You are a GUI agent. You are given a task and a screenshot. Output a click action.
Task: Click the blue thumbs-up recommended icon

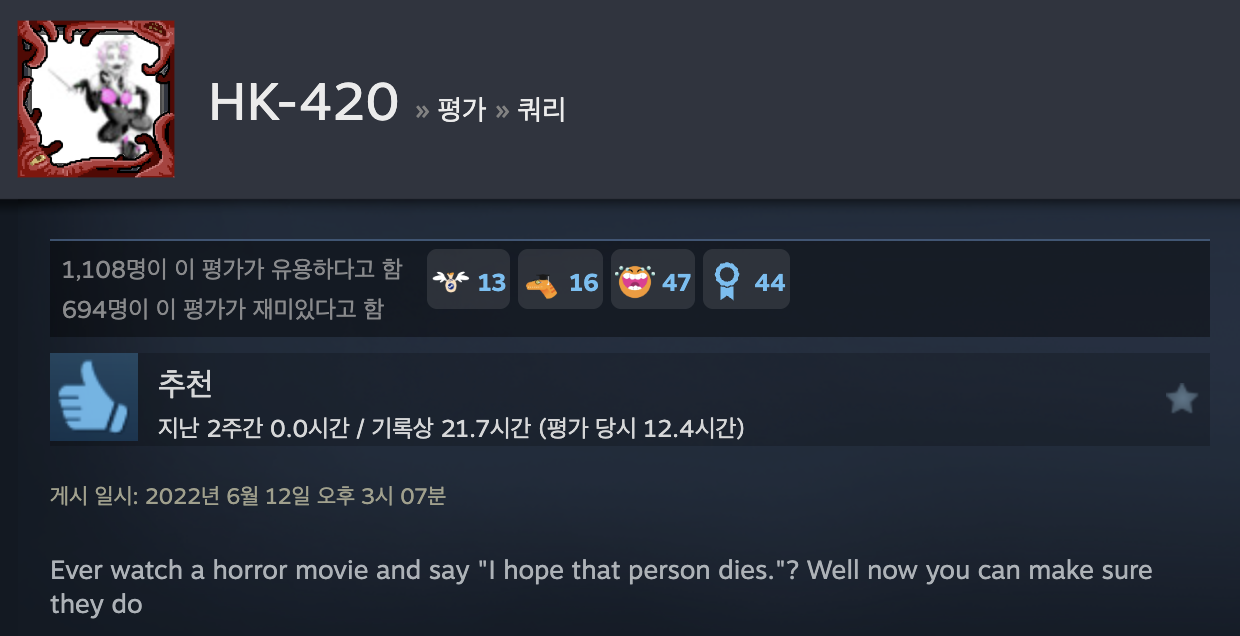click(x=94, y=397)
